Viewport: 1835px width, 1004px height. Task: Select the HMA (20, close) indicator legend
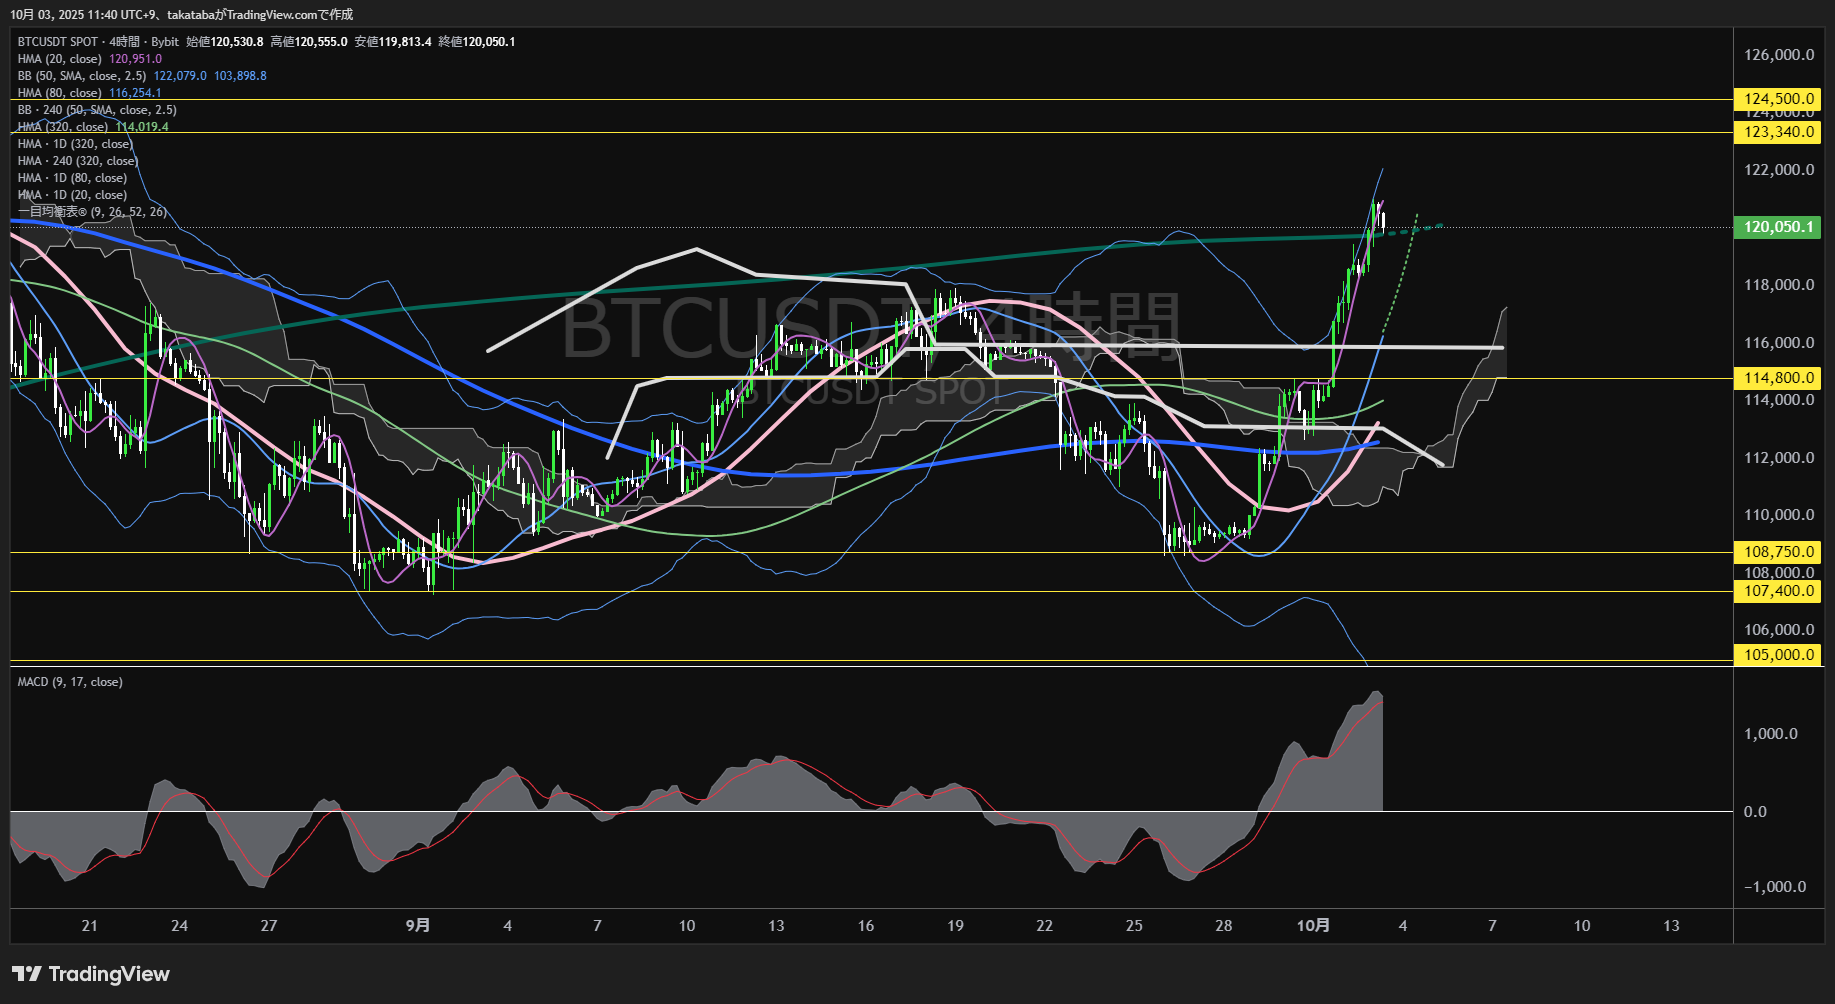click(x=60, y=59)
